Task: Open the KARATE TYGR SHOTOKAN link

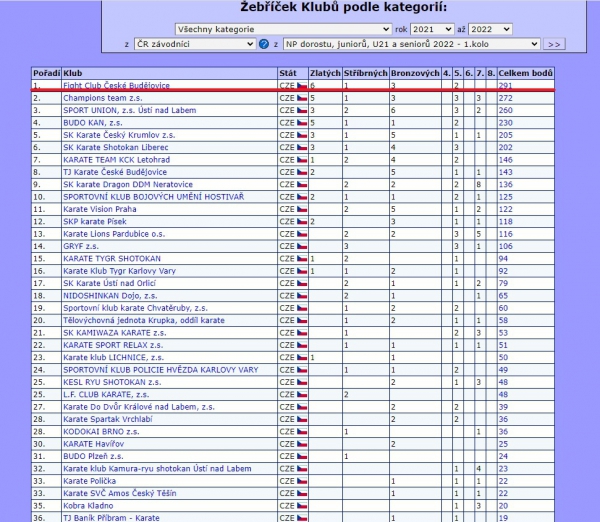Action: coord(112,259)
